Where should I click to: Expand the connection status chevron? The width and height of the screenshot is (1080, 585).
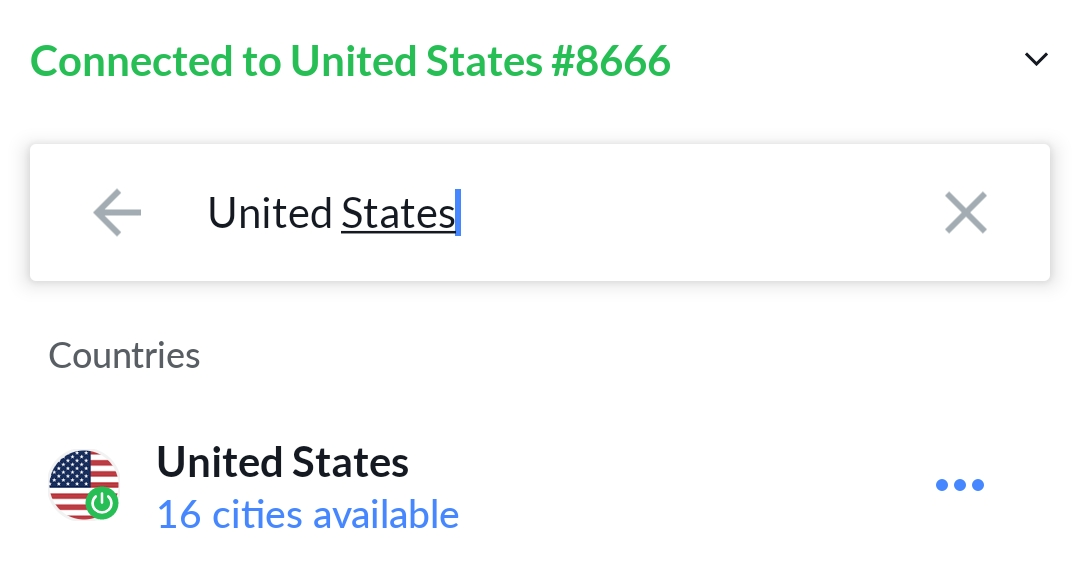coord(1036,60)
